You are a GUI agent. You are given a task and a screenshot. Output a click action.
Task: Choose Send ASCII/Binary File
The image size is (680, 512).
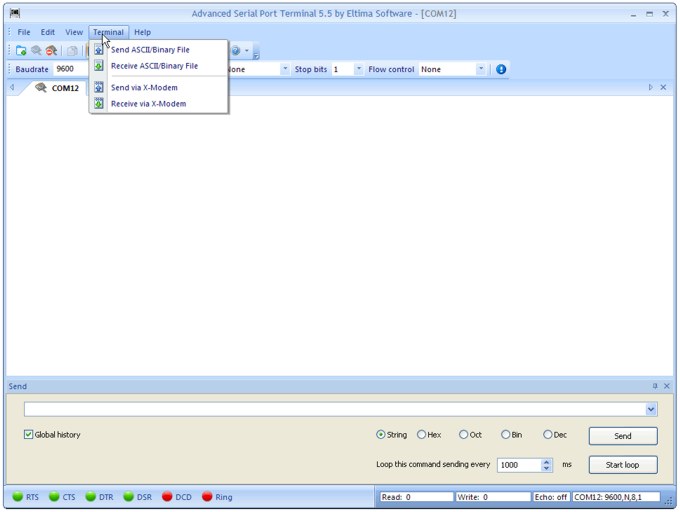158,50
